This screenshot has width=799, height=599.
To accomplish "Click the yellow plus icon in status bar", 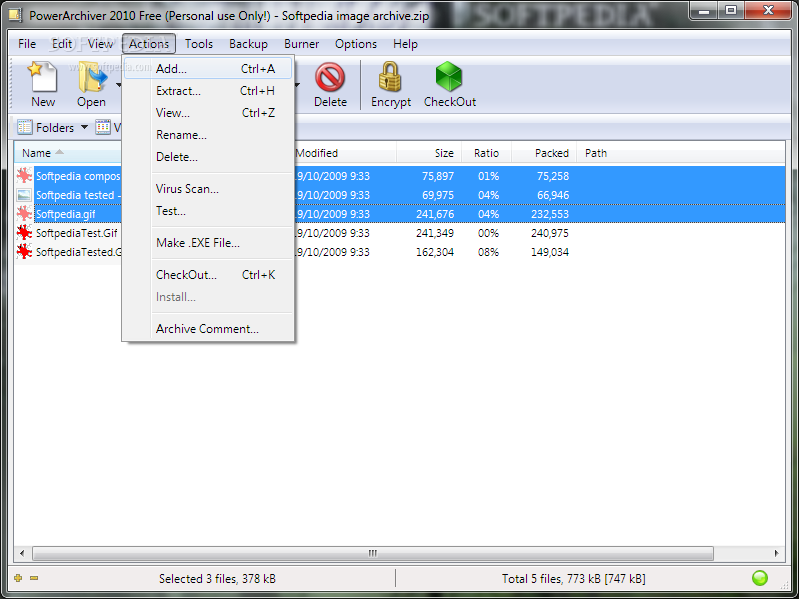I will [x=18, y=578].
